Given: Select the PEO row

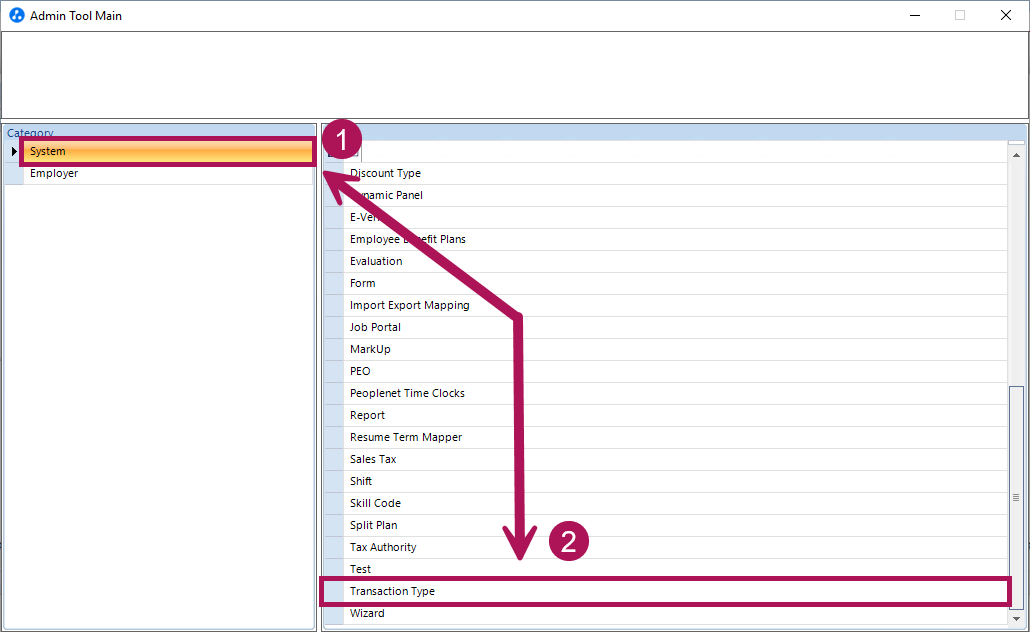Looking at the screenshot, I should (675, 371).
